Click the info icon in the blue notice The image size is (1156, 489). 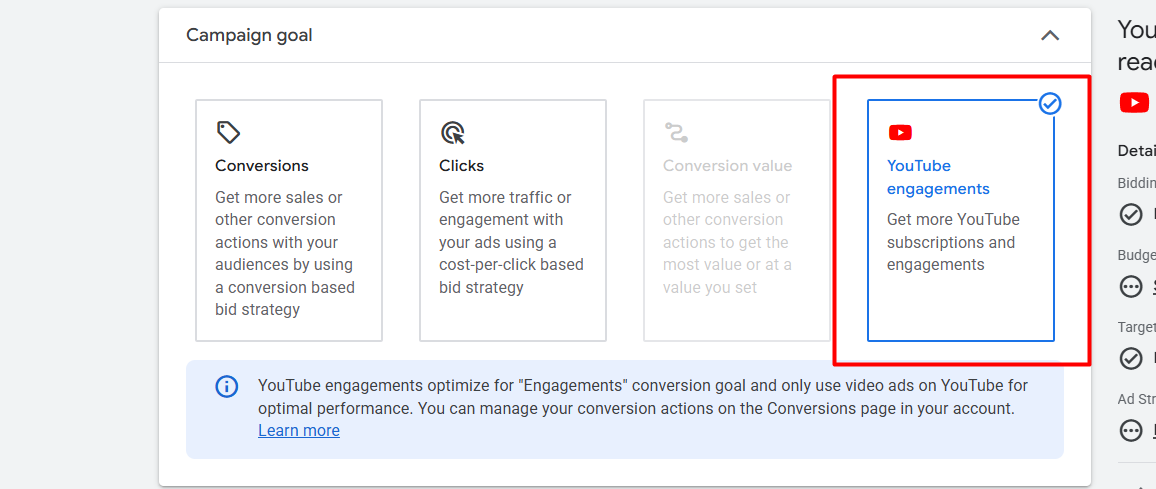point(227,387)
